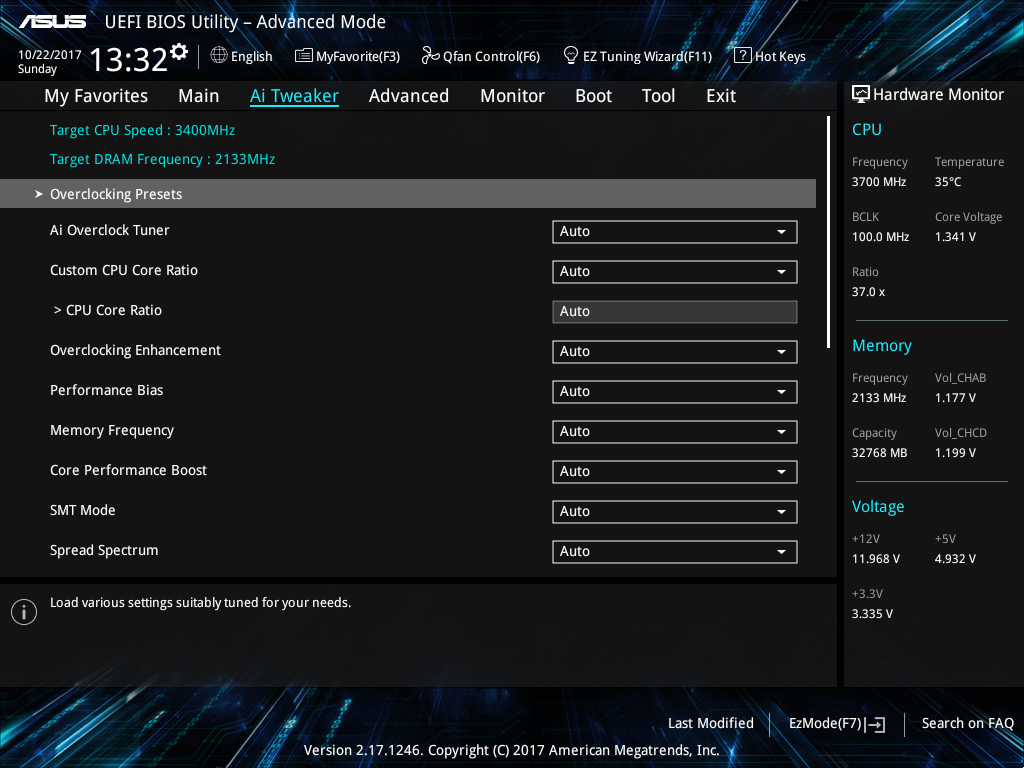The image size is (1024, 768).
Task: Select the Spread Spectrum label
Action: tap(104, 551)
